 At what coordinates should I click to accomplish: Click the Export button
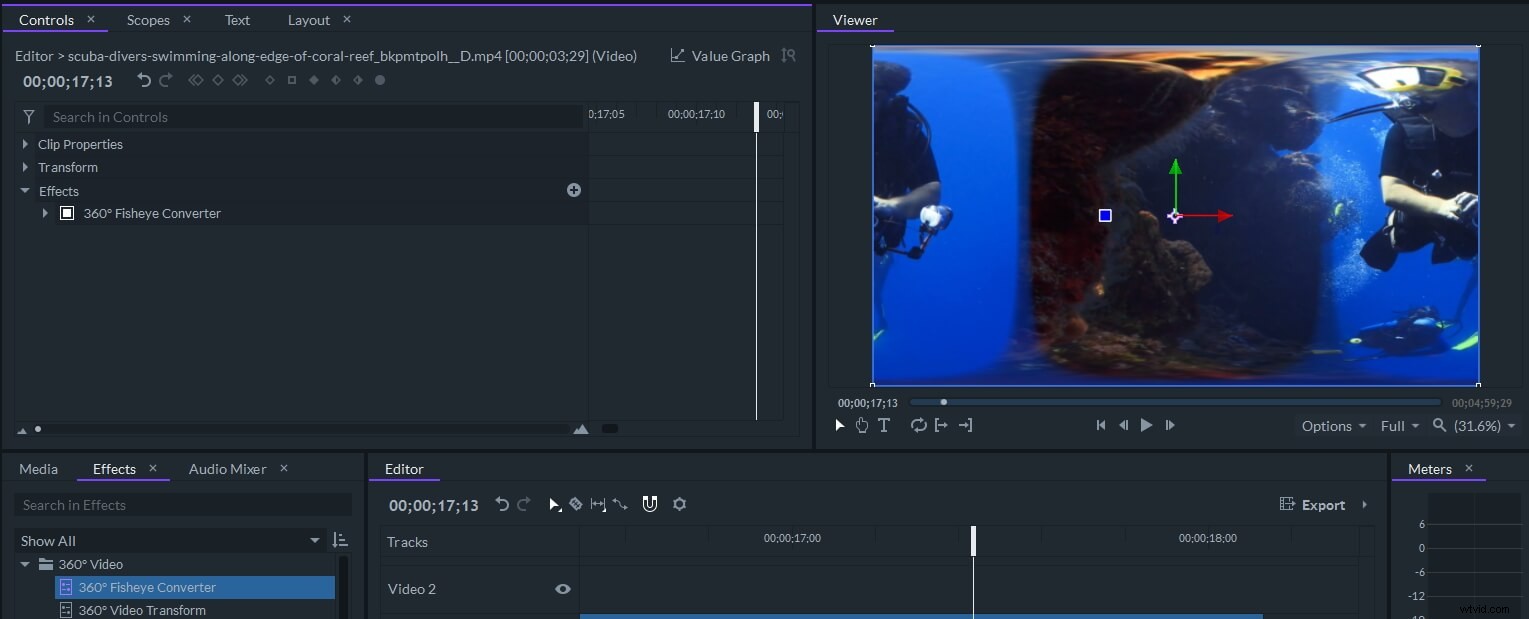tap(1313, 505)
